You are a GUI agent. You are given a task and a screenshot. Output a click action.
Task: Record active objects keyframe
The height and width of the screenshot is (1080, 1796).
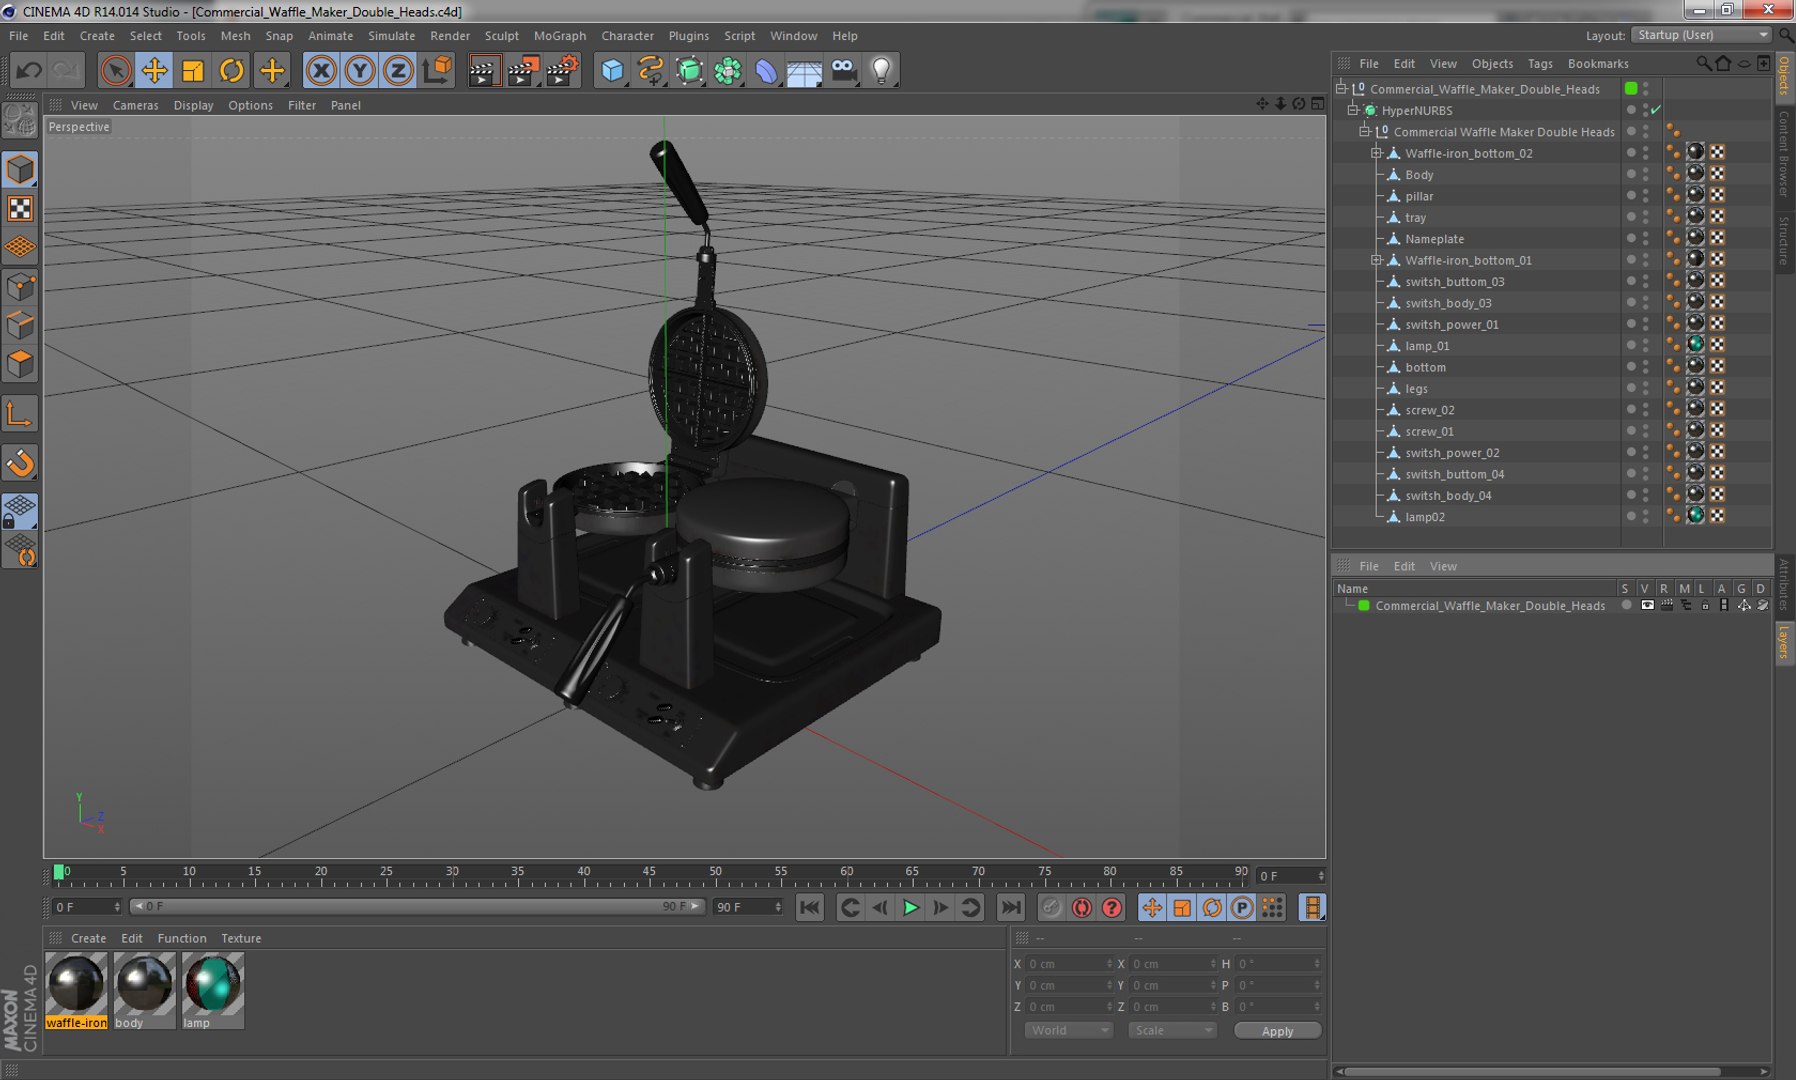(x=1051, y=907)
